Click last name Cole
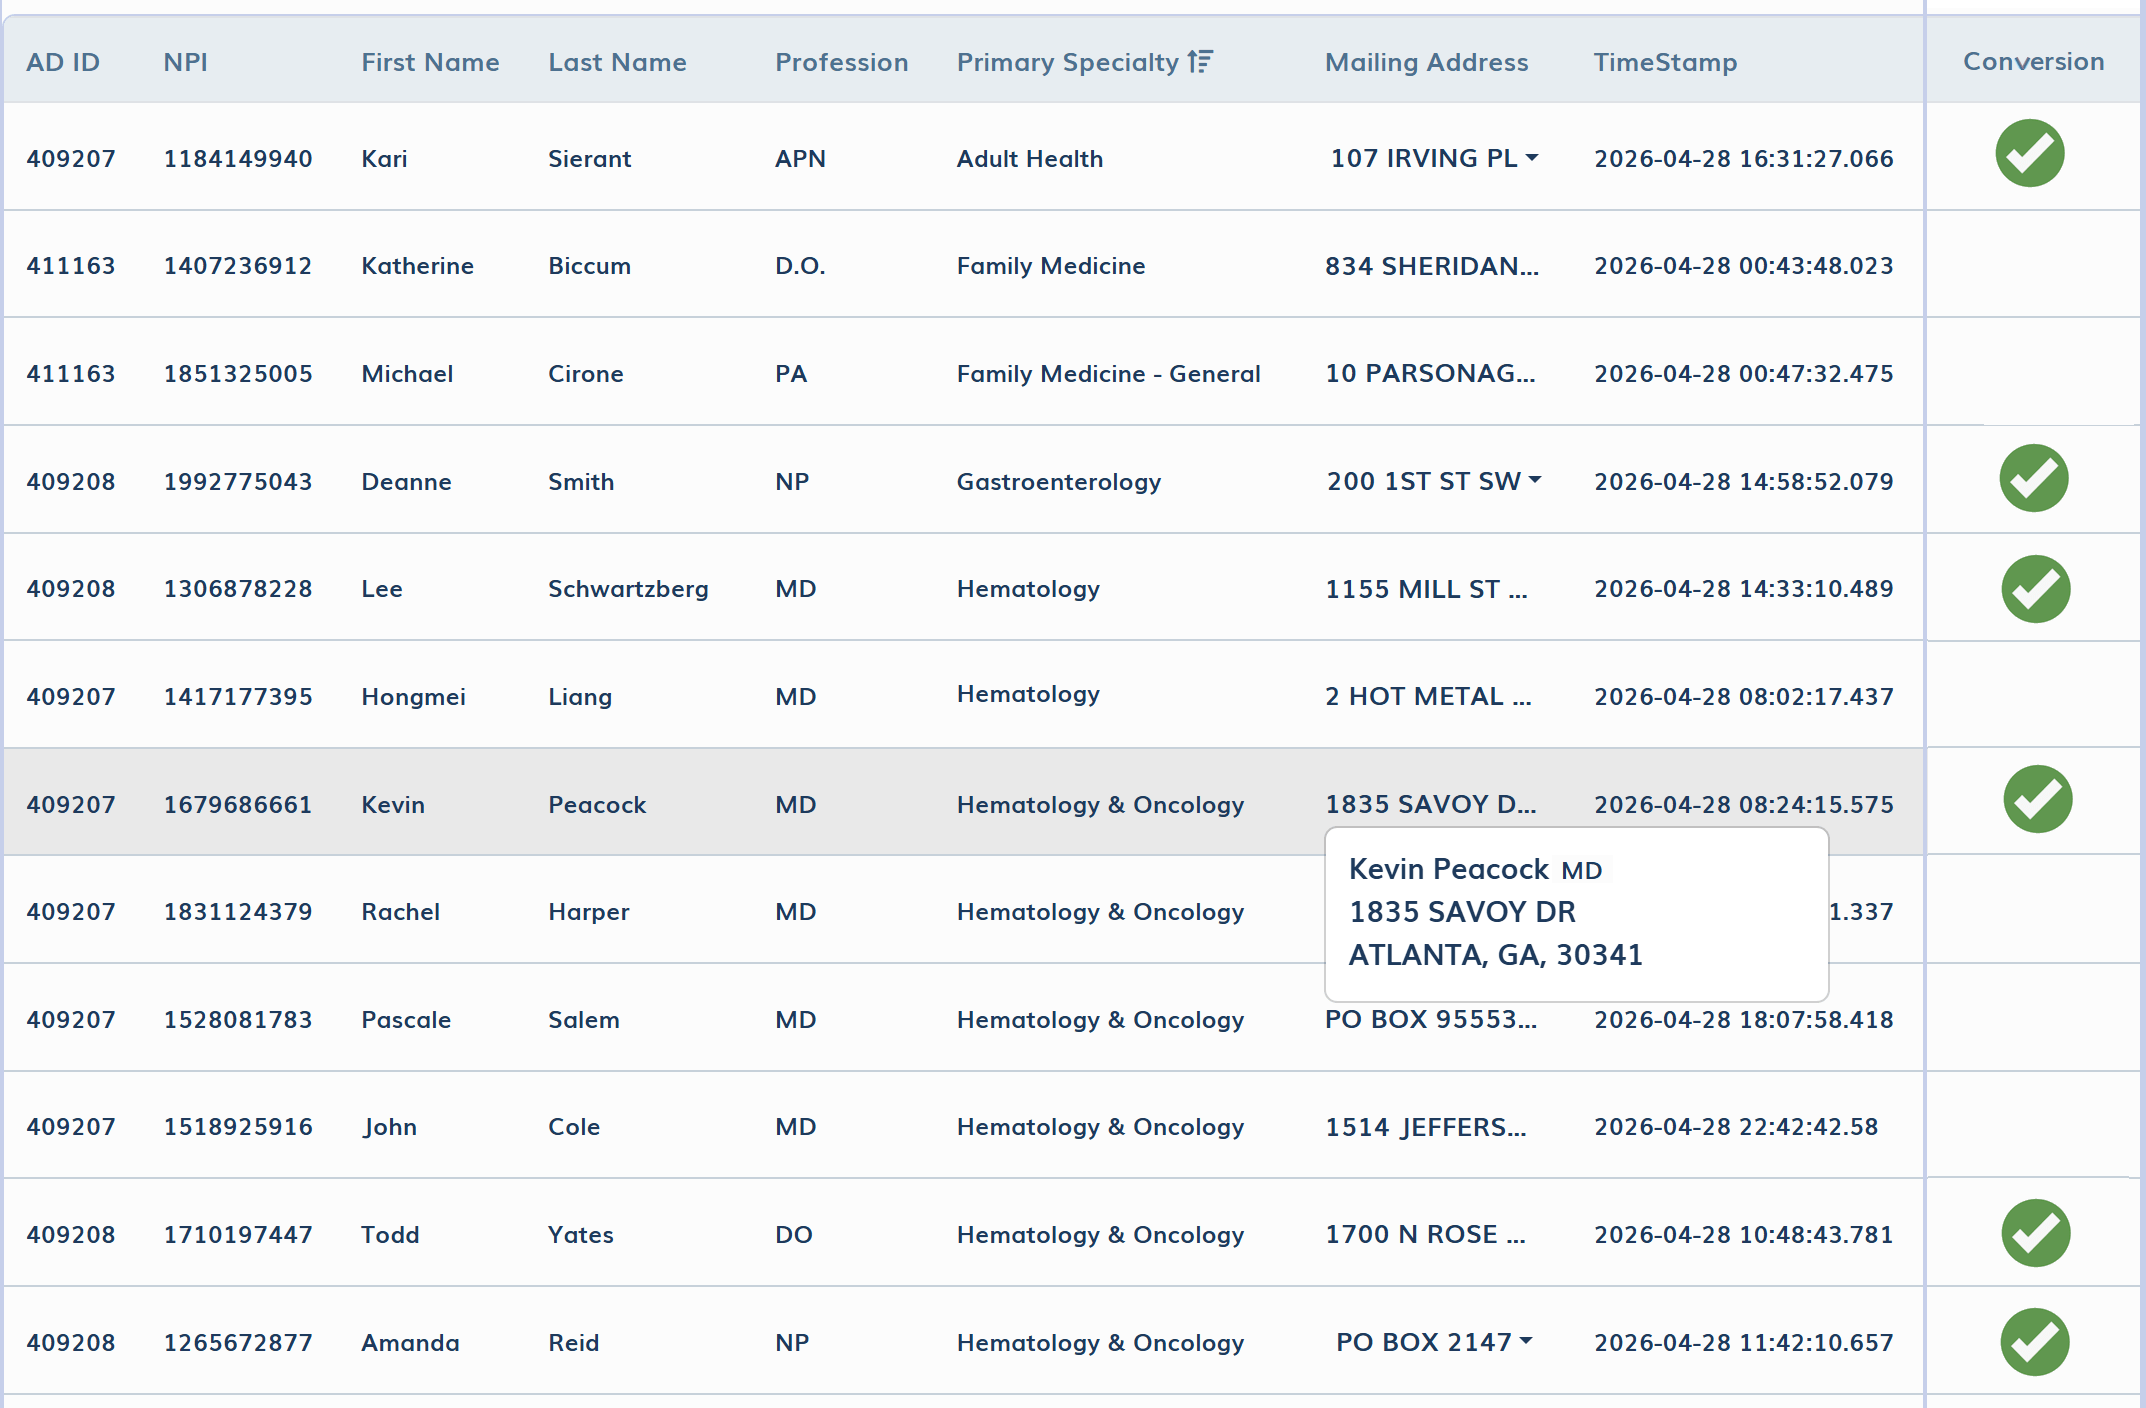Viewport: 2146px width, 1408px height. (574, 1127)
